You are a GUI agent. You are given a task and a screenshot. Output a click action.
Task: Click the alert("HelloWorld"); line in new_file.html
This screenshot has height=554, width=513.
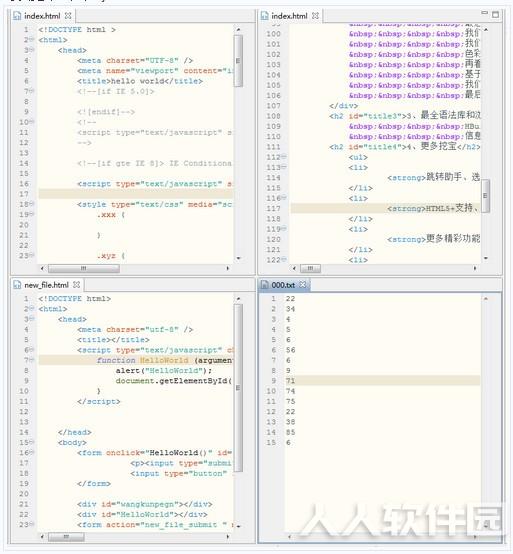[x=164, y=371]
